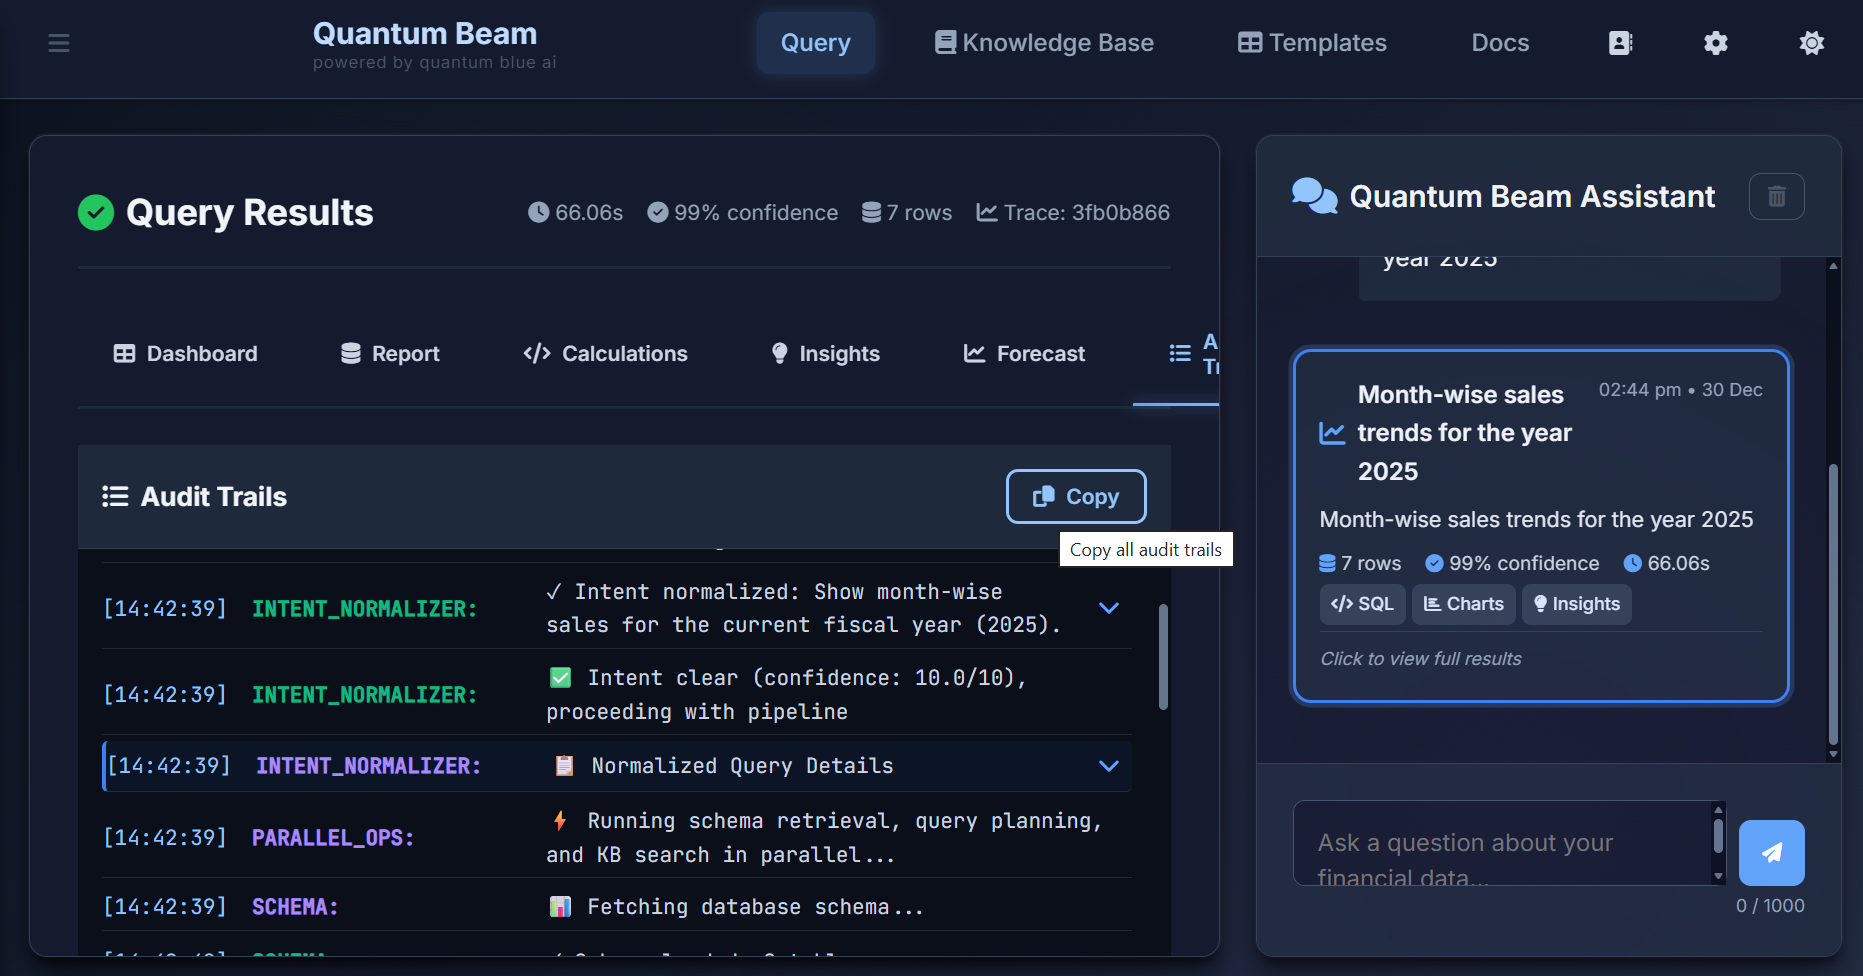This screenshot has height=976, width=1863.
Task: Open the hamburger sidebar menu
Action: pyautogui.click(x=59, y=43)
